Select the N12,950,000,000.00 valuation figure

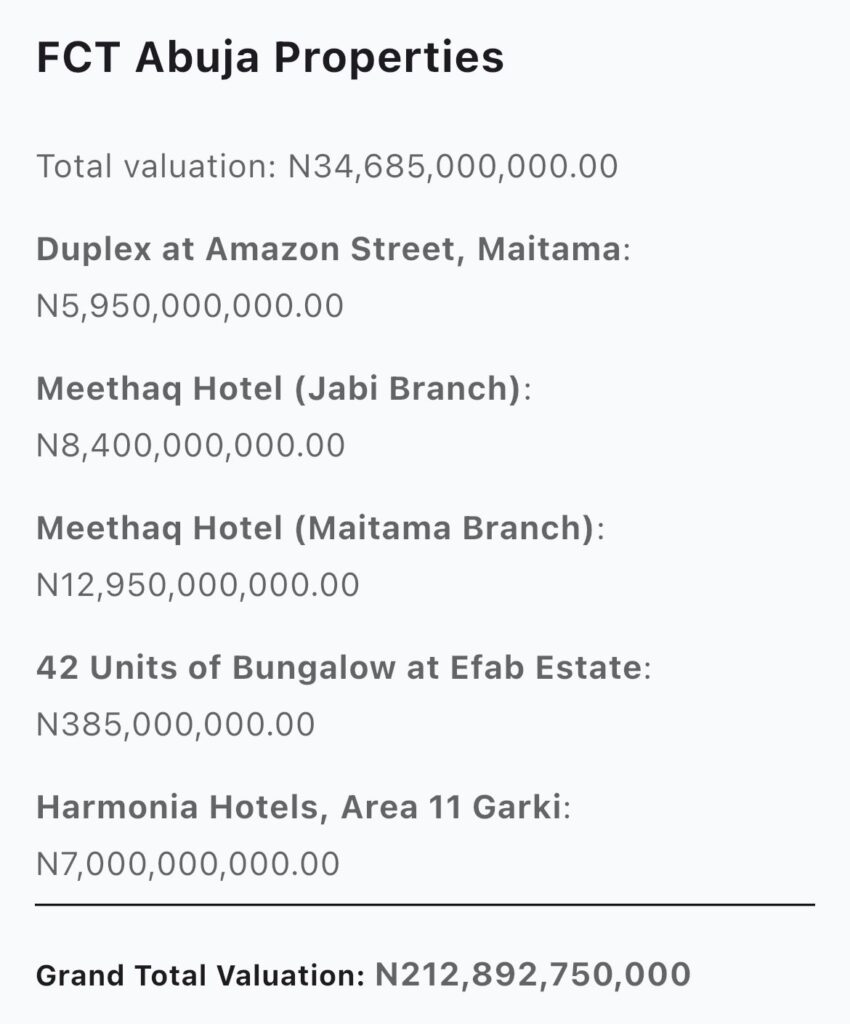[x=198, y=584]
